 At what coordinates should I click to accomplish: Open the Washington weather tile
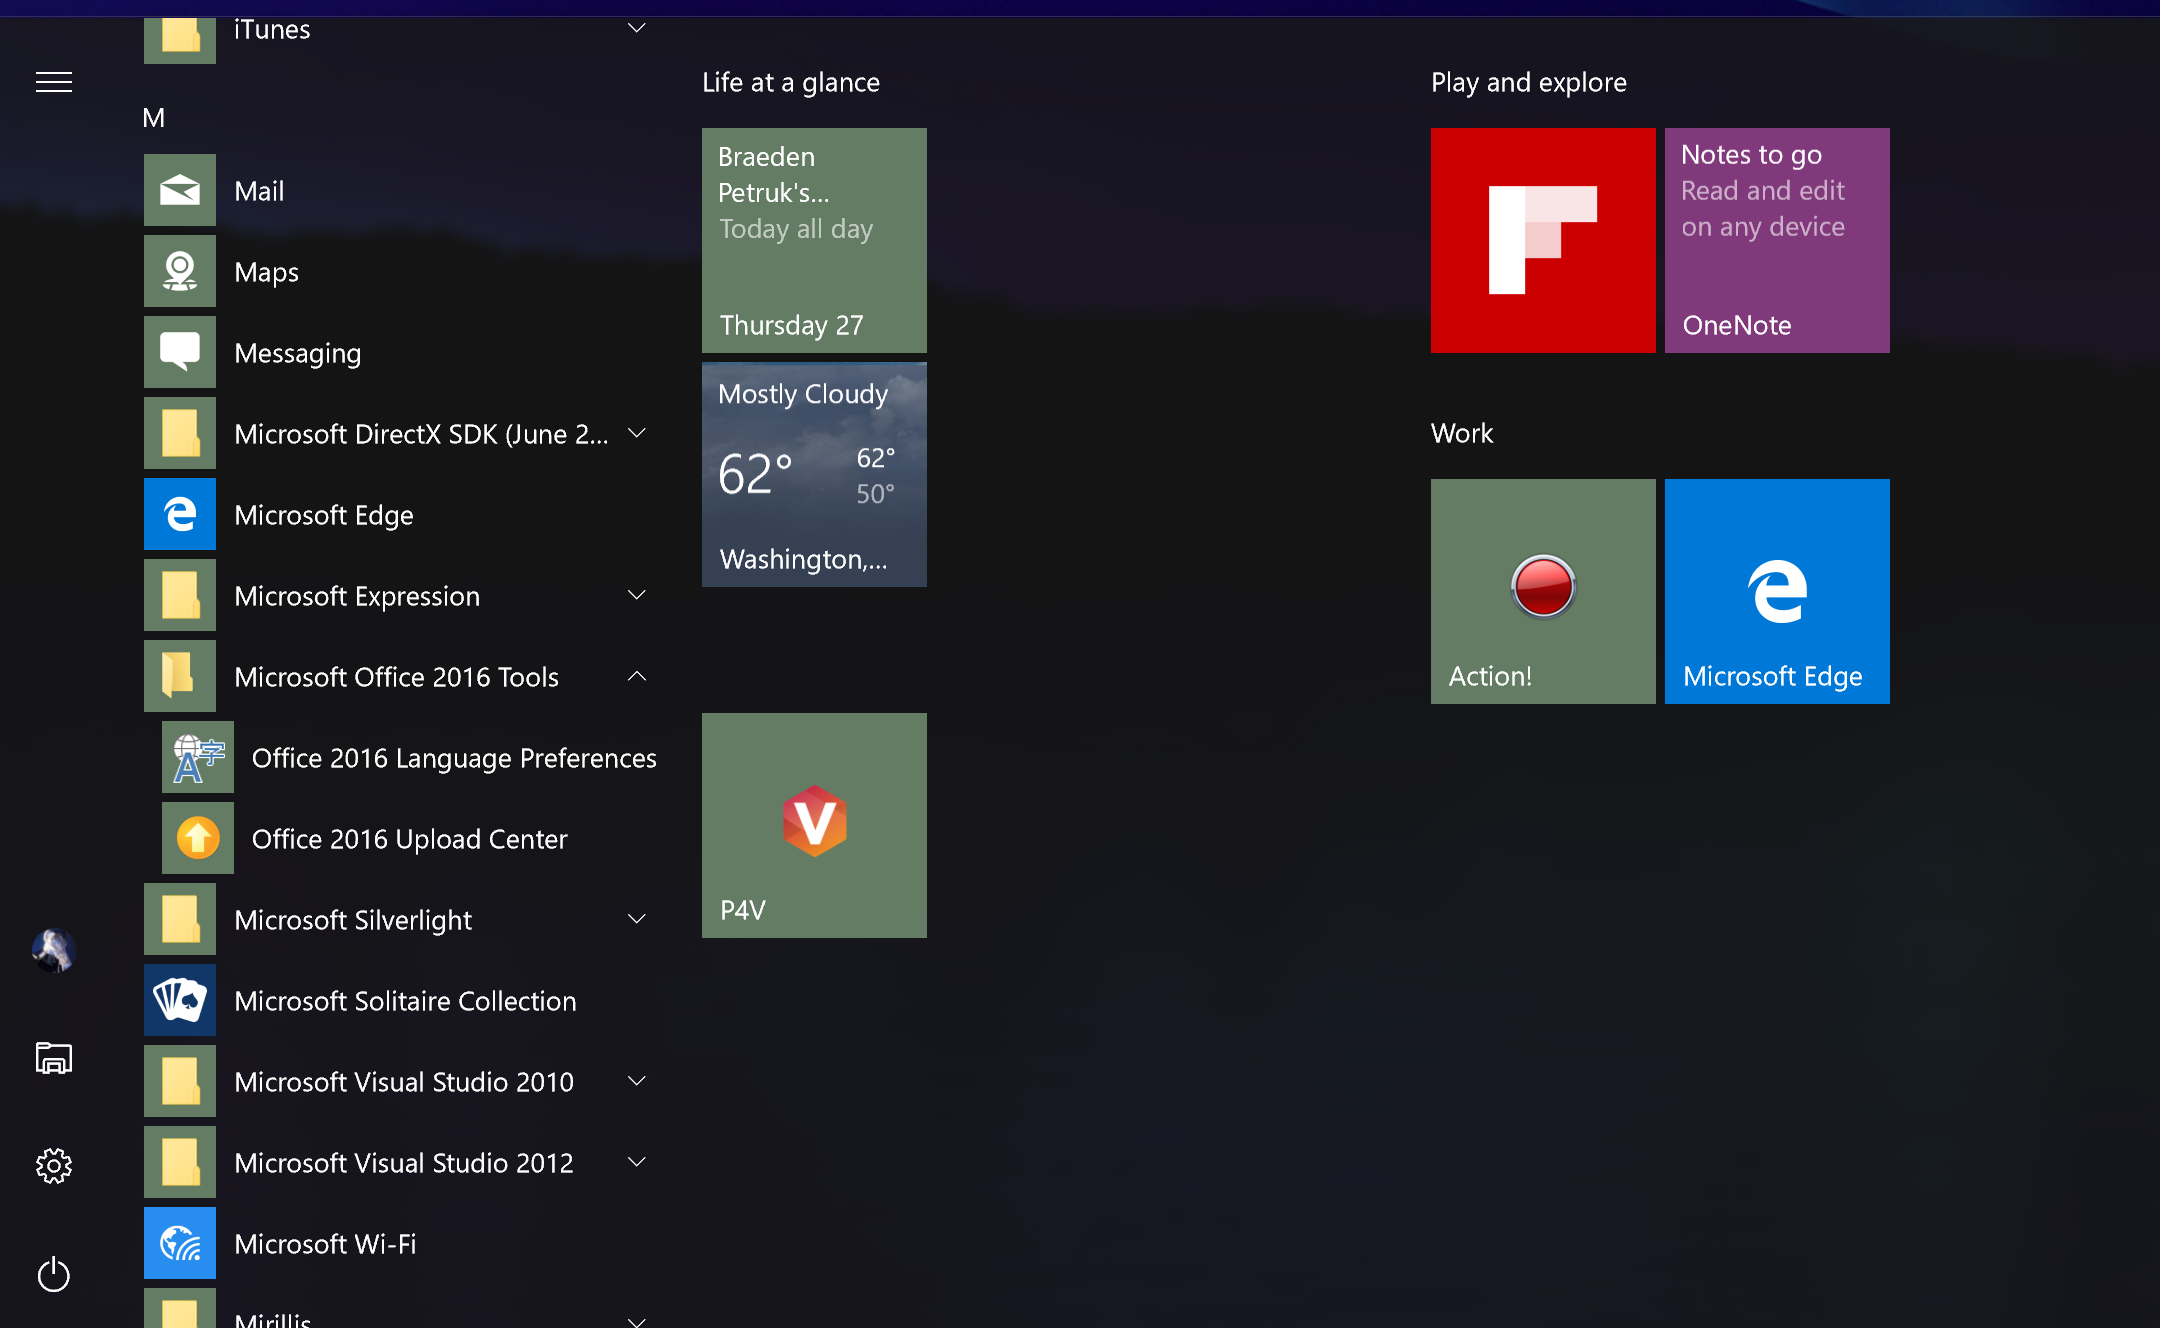pyautogui.click(x=813, y=474)
